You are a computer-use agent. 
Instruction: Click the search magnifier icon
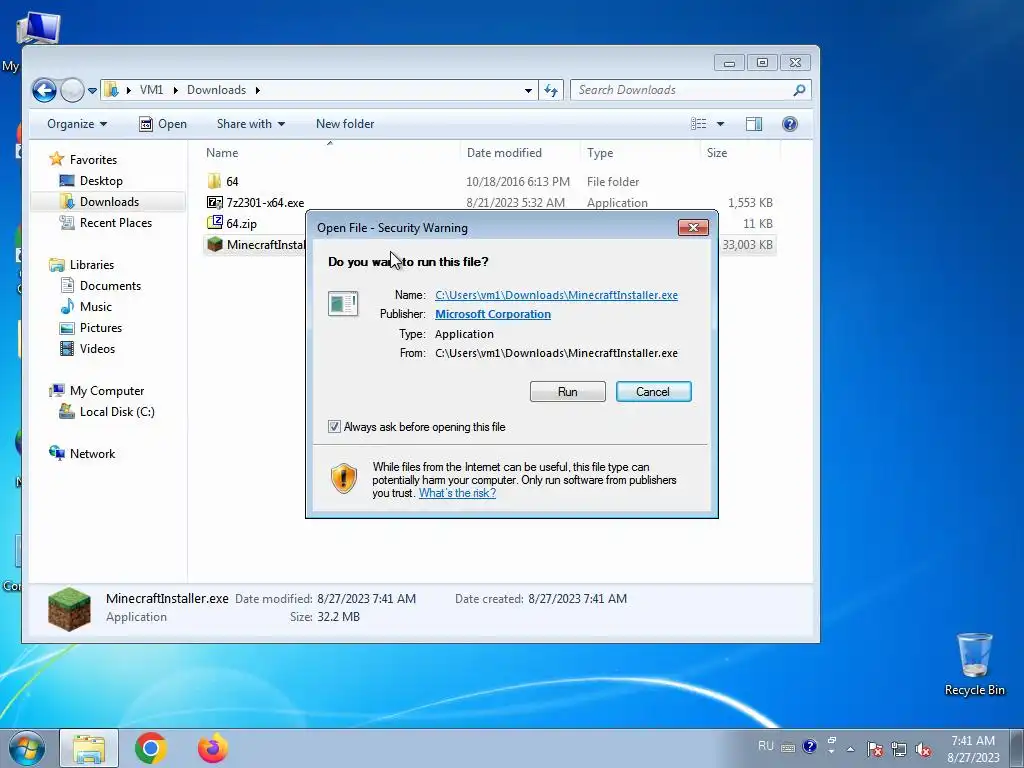[x=799, y=90]
